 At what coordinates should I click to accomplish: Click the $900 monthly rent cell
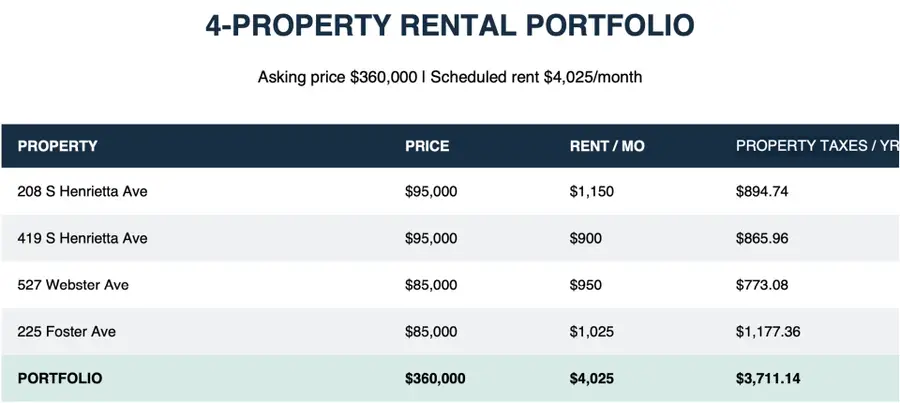586,238
